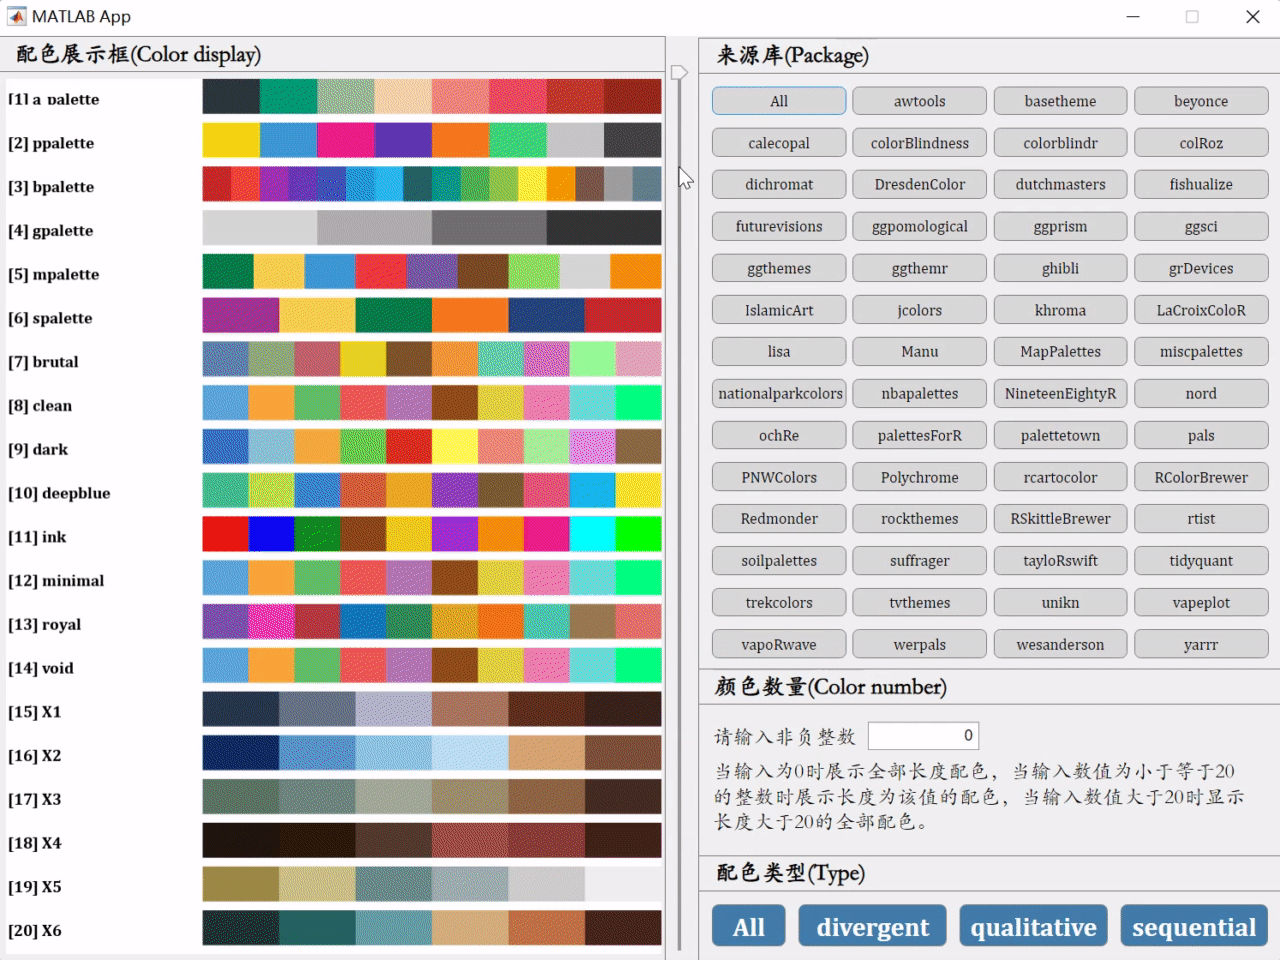Select the ggprism package

point(1061,226)
